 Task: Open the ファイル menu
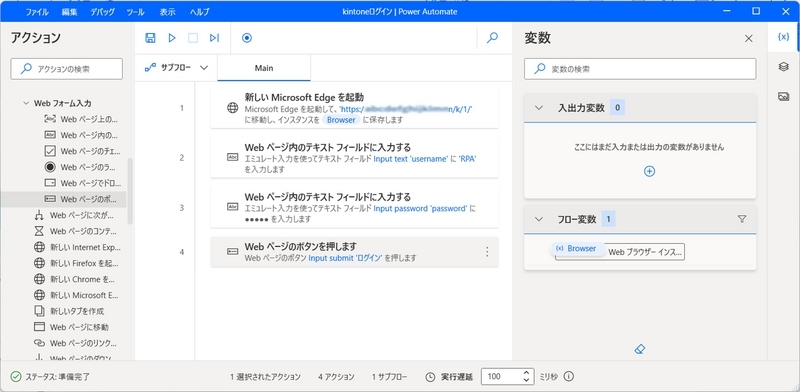[x=37, y=12]
